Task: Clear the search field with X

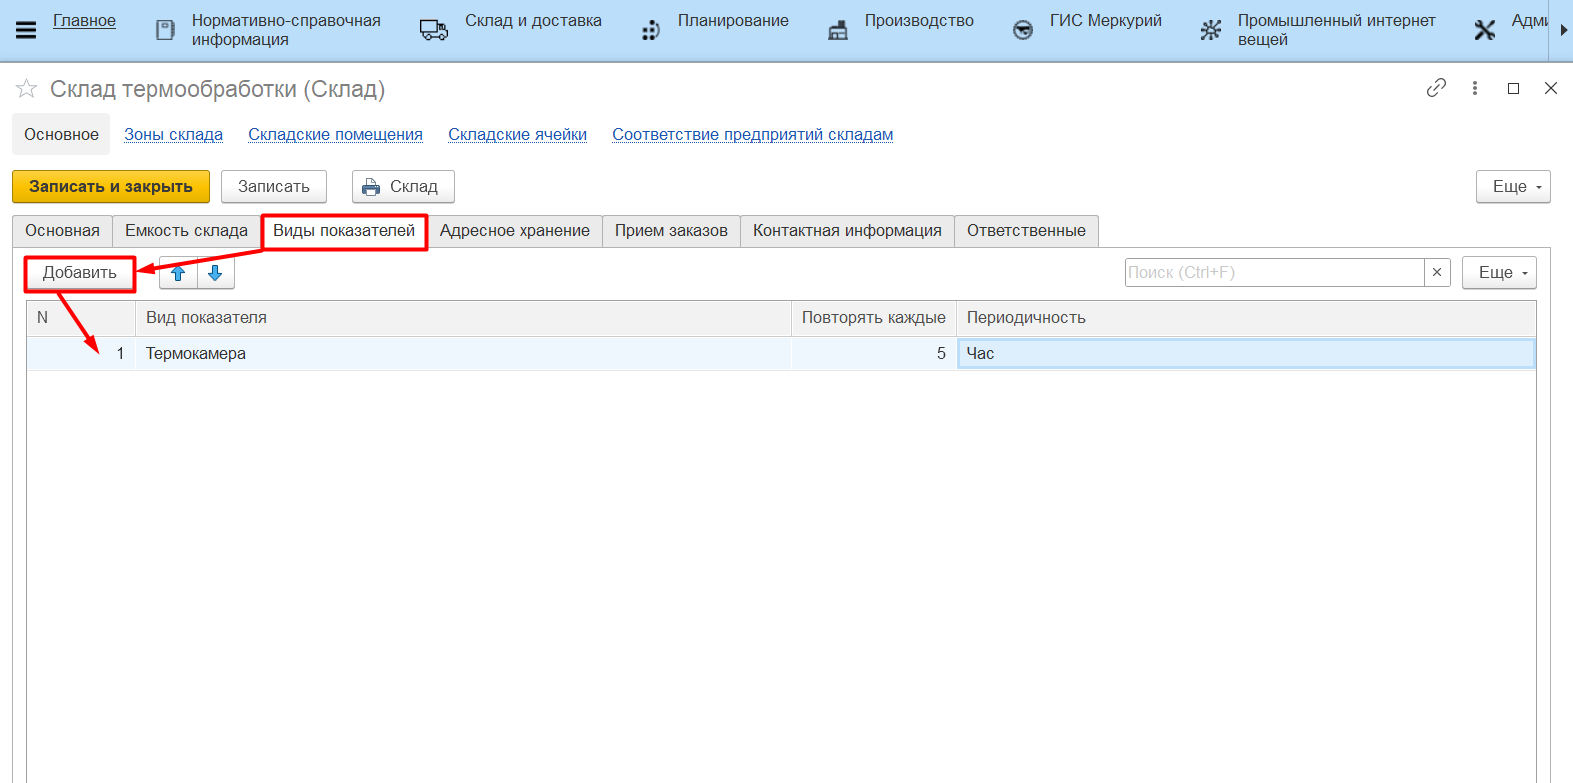Action: [1437, 272]
